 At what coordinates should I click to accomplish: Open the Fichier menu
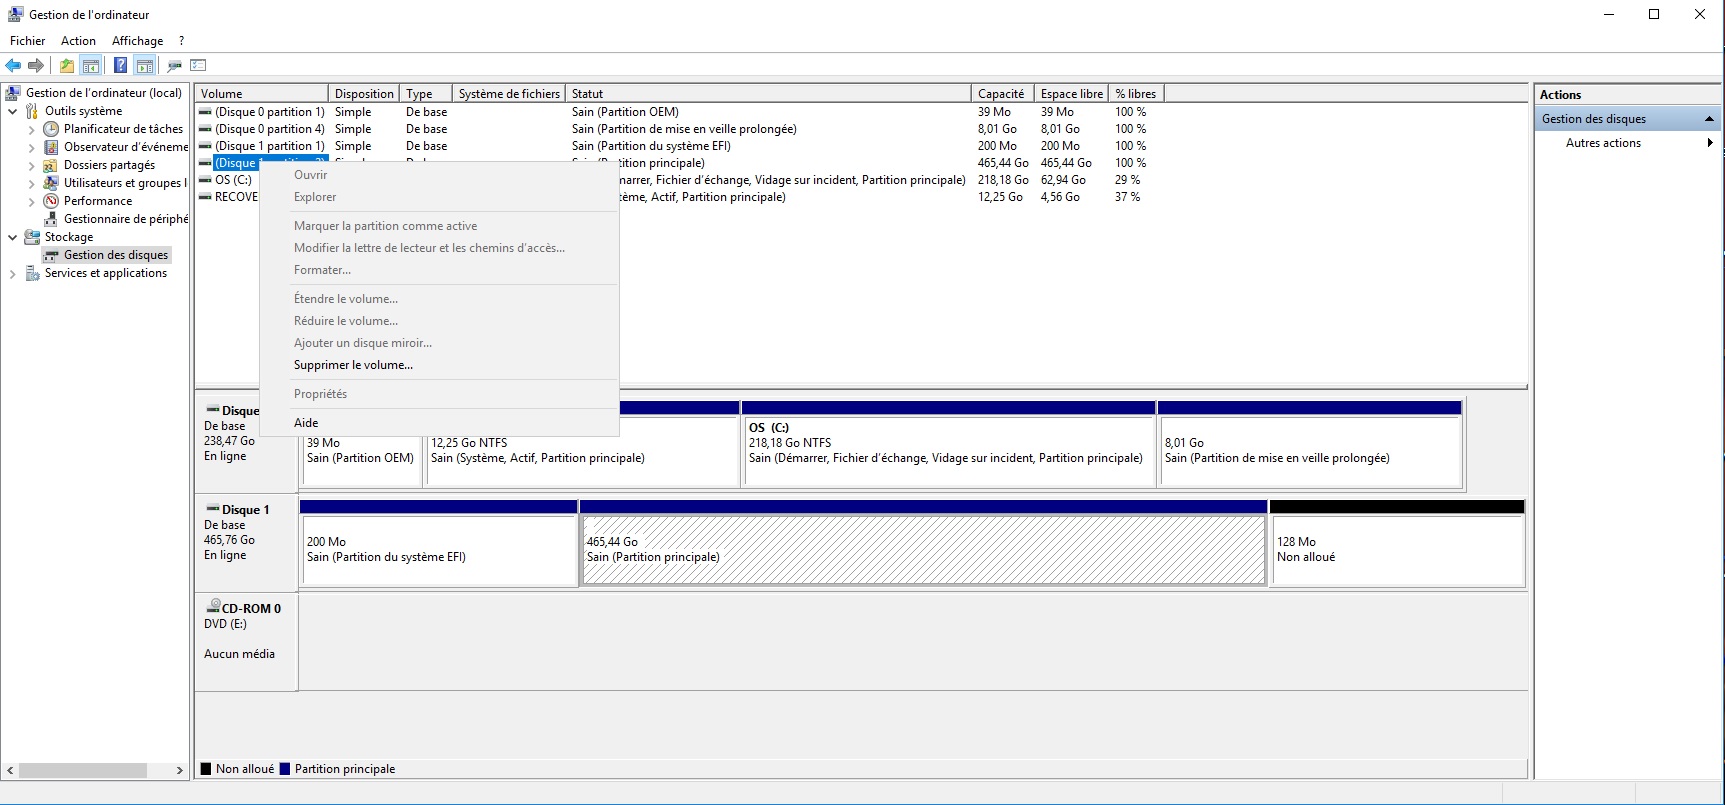tap(27, 41)
